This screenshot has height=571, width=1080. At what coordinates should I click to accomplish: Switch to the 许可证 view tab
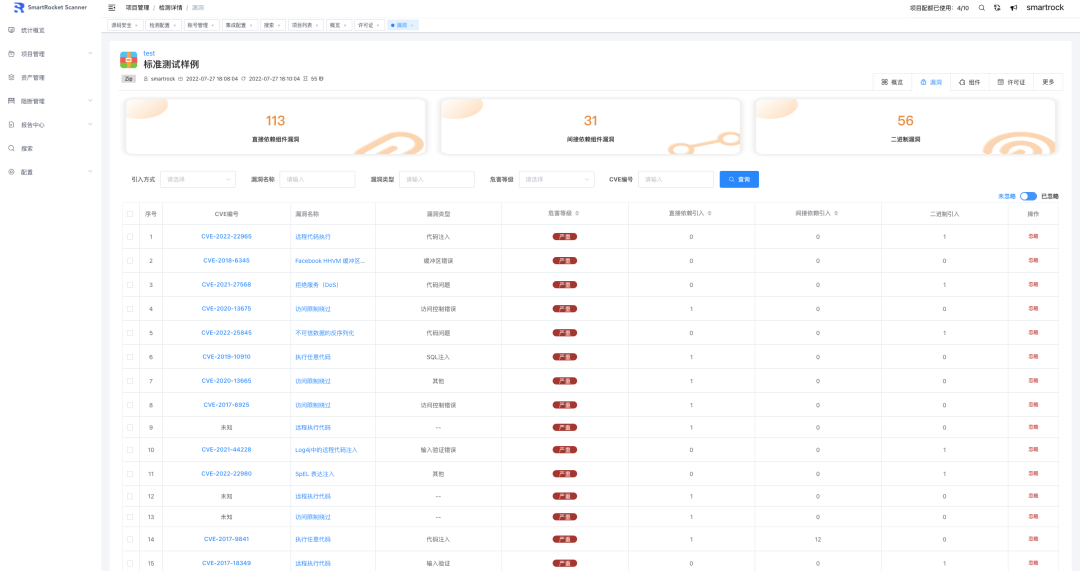point(1011,82)
